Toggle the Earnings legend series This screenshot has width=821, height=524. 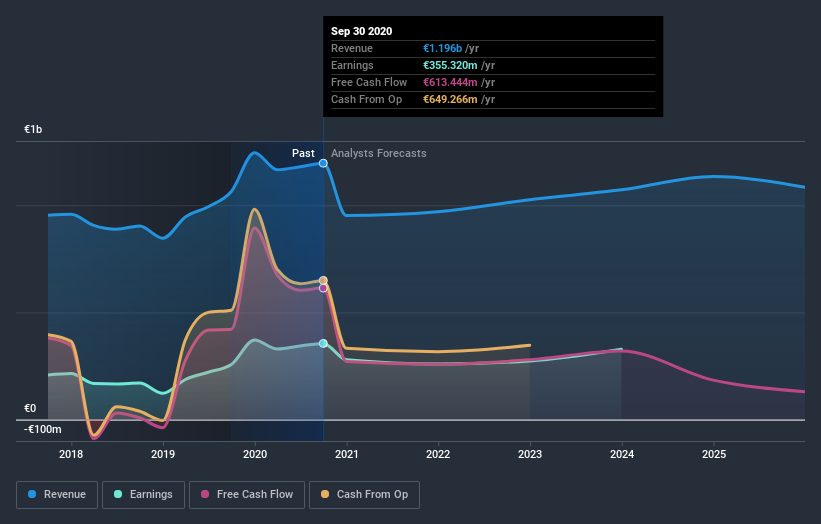click(143, 495)
